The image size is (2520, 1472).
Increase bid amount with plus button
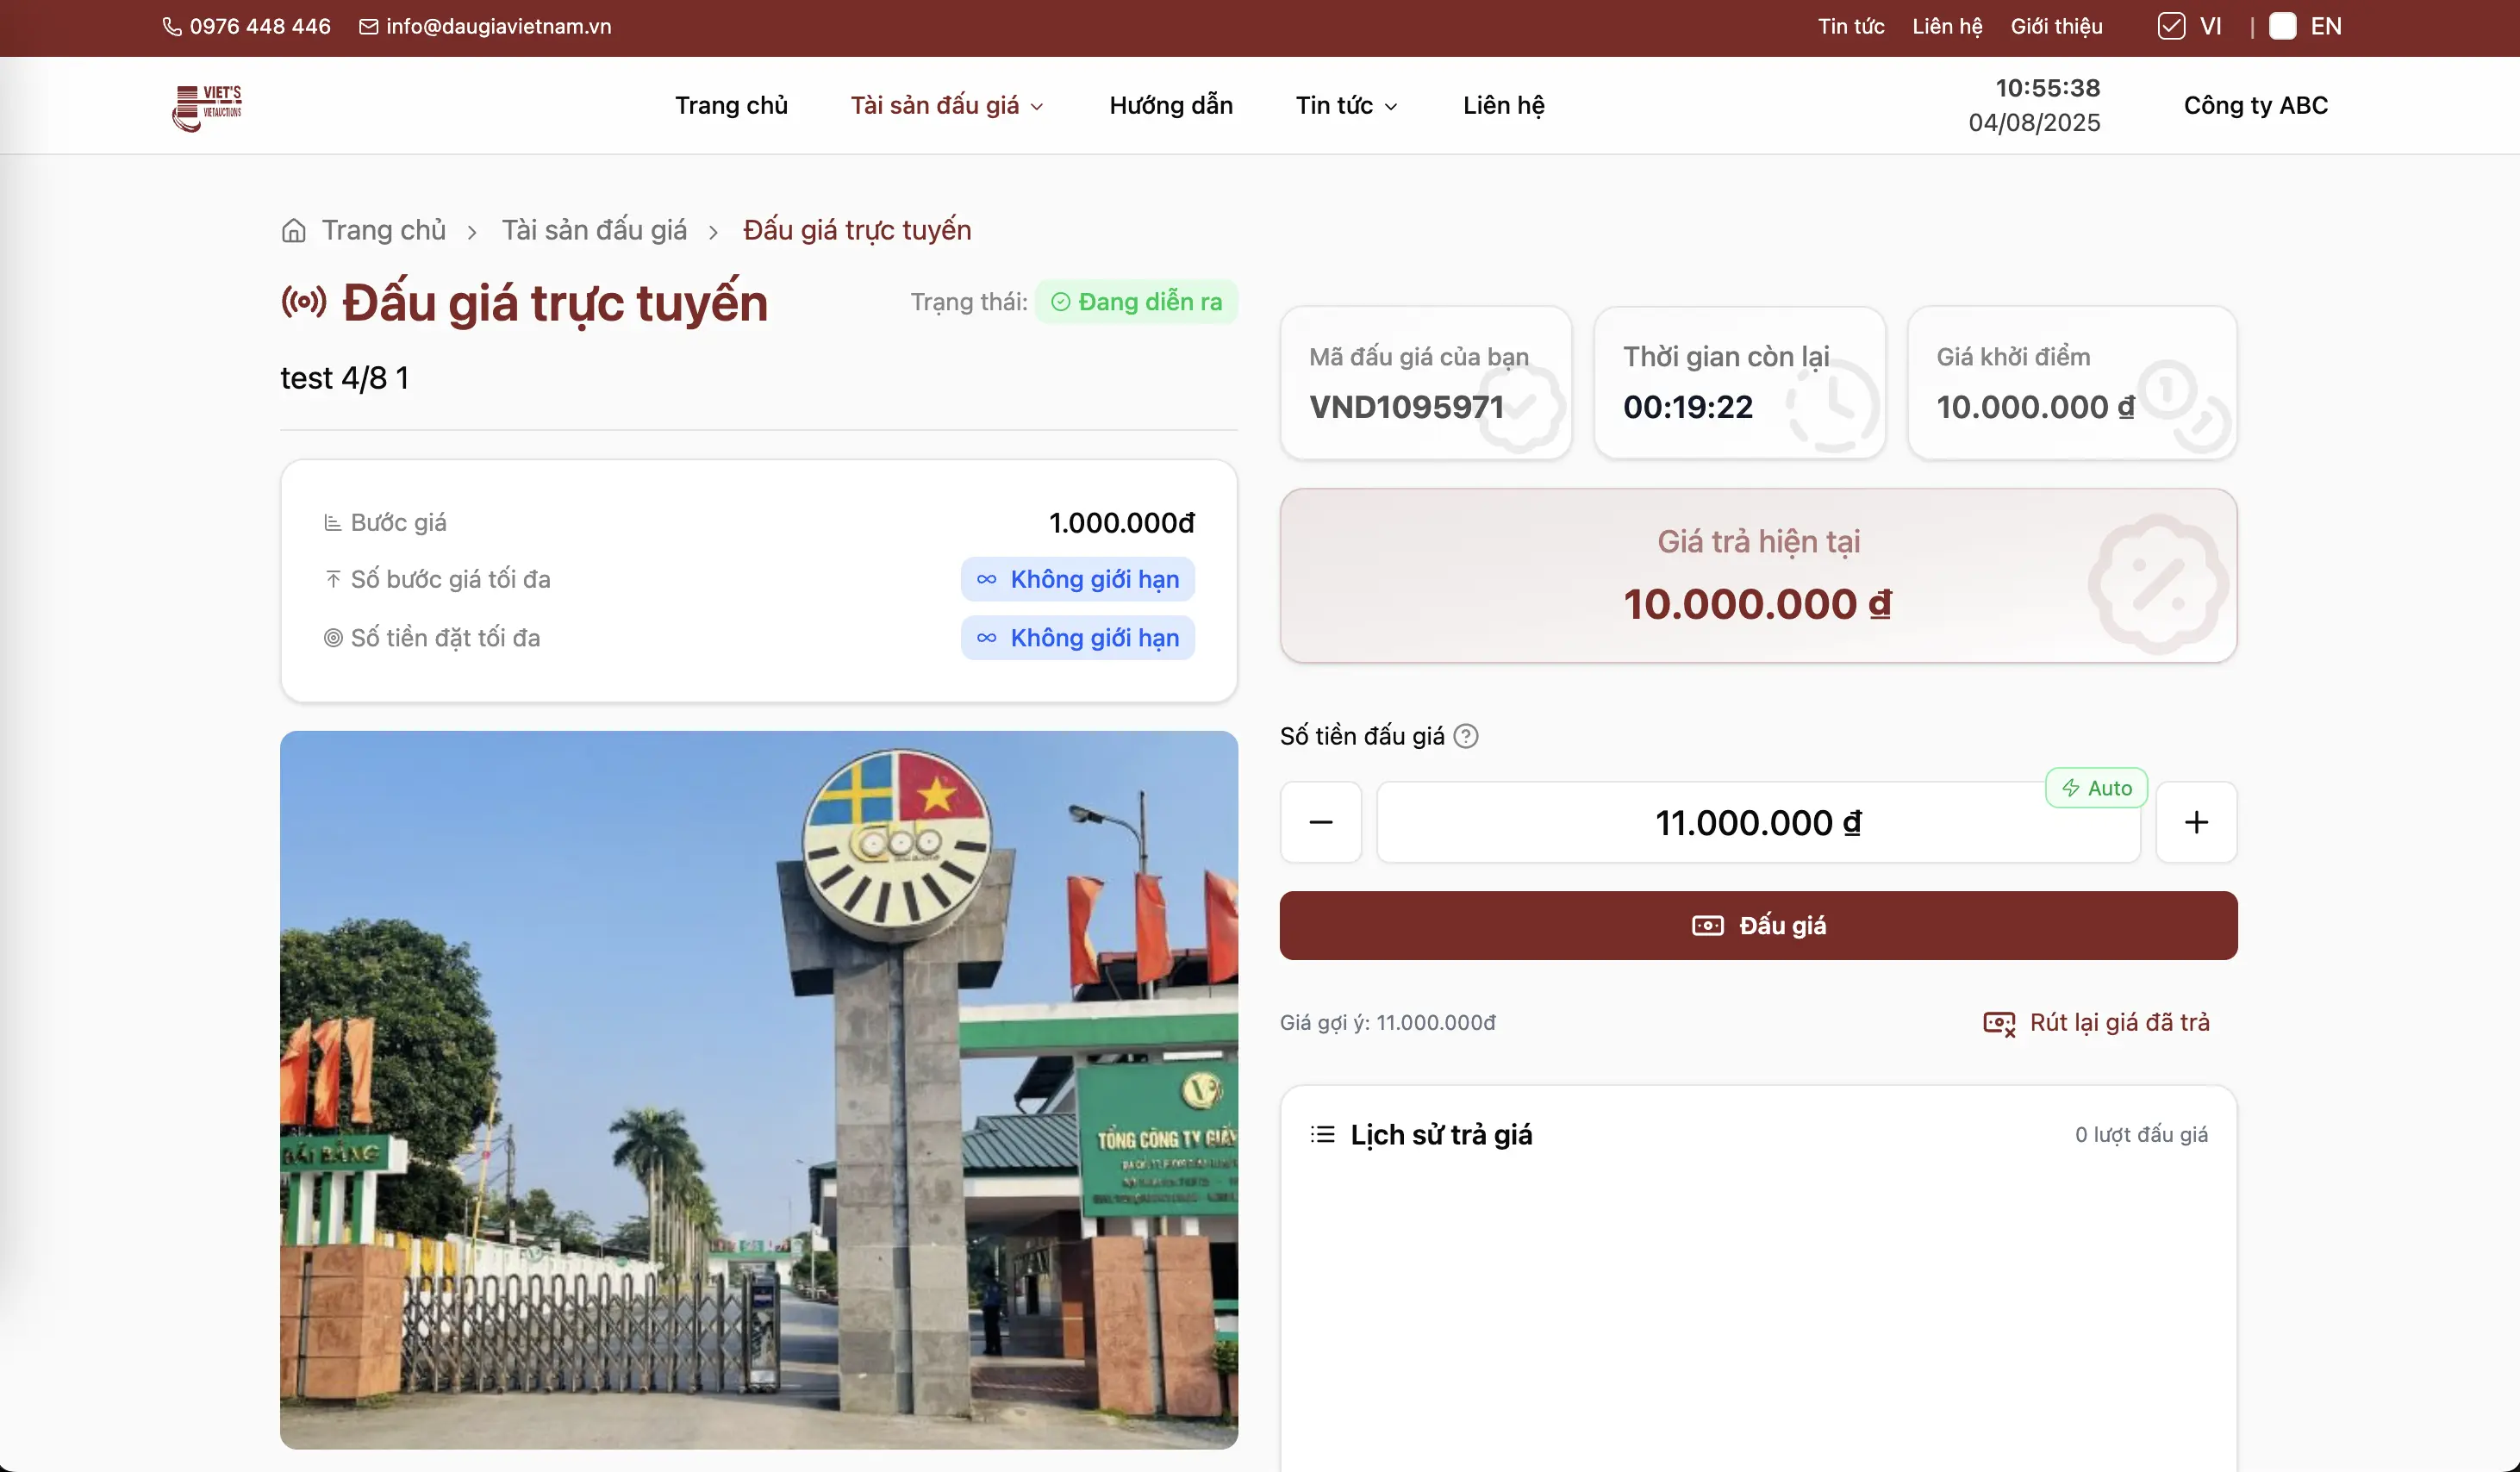pos(2195,822)
